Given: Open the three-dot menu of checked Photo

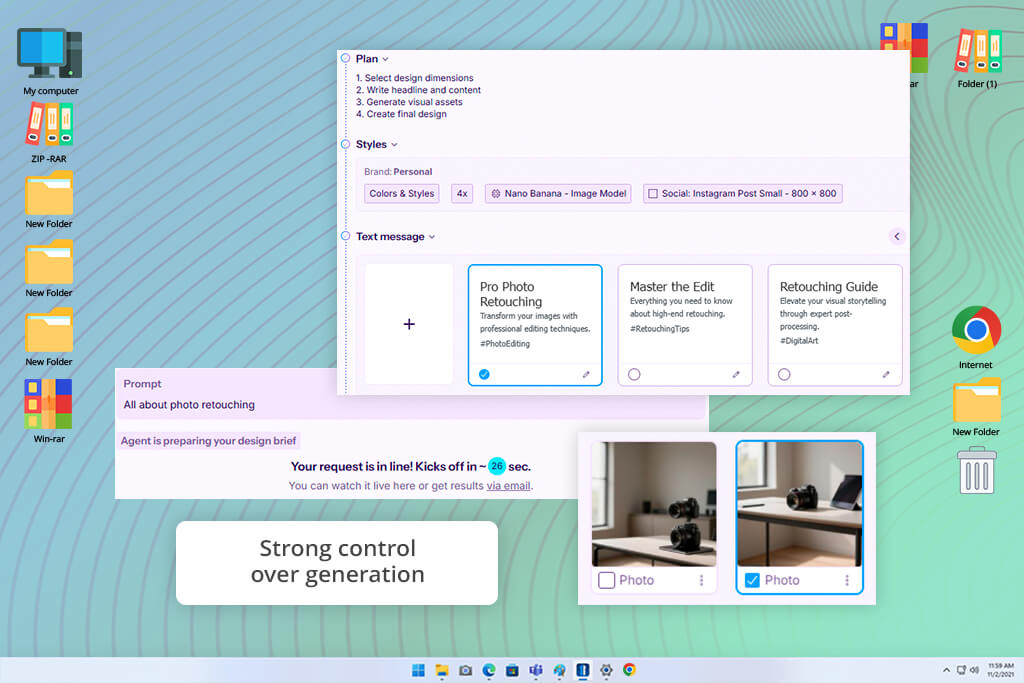Looking at the screenshot, I should [847, 580].
